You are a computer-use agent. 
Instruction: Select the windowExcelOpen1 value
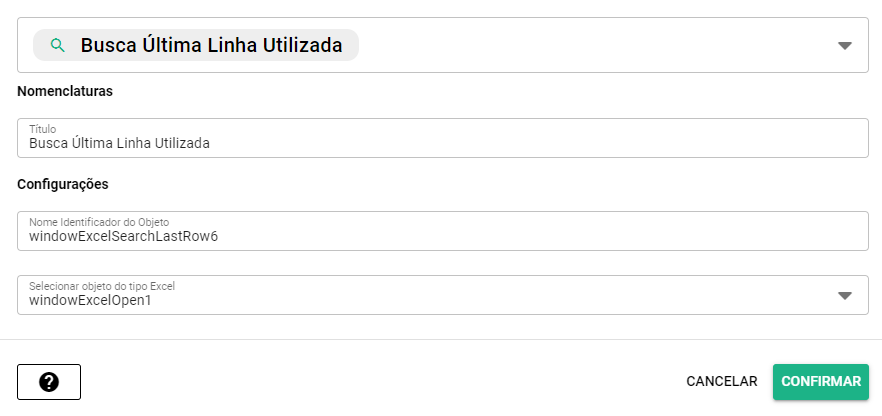coord(90,301)
